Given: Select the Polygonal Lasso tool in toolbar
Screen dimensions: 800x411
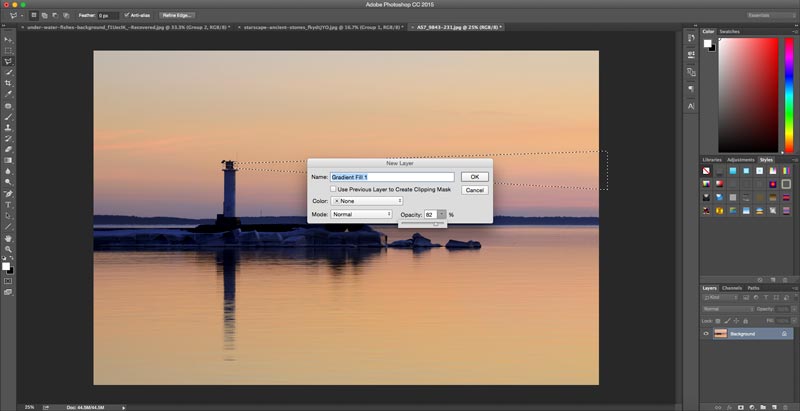Looking at the screenshot, I should click(x=8, y=62).
